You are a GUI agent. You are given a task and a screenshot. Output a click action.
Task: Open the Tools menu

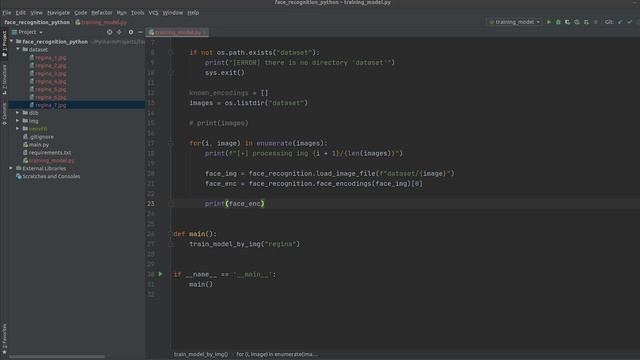coord(138,13)
